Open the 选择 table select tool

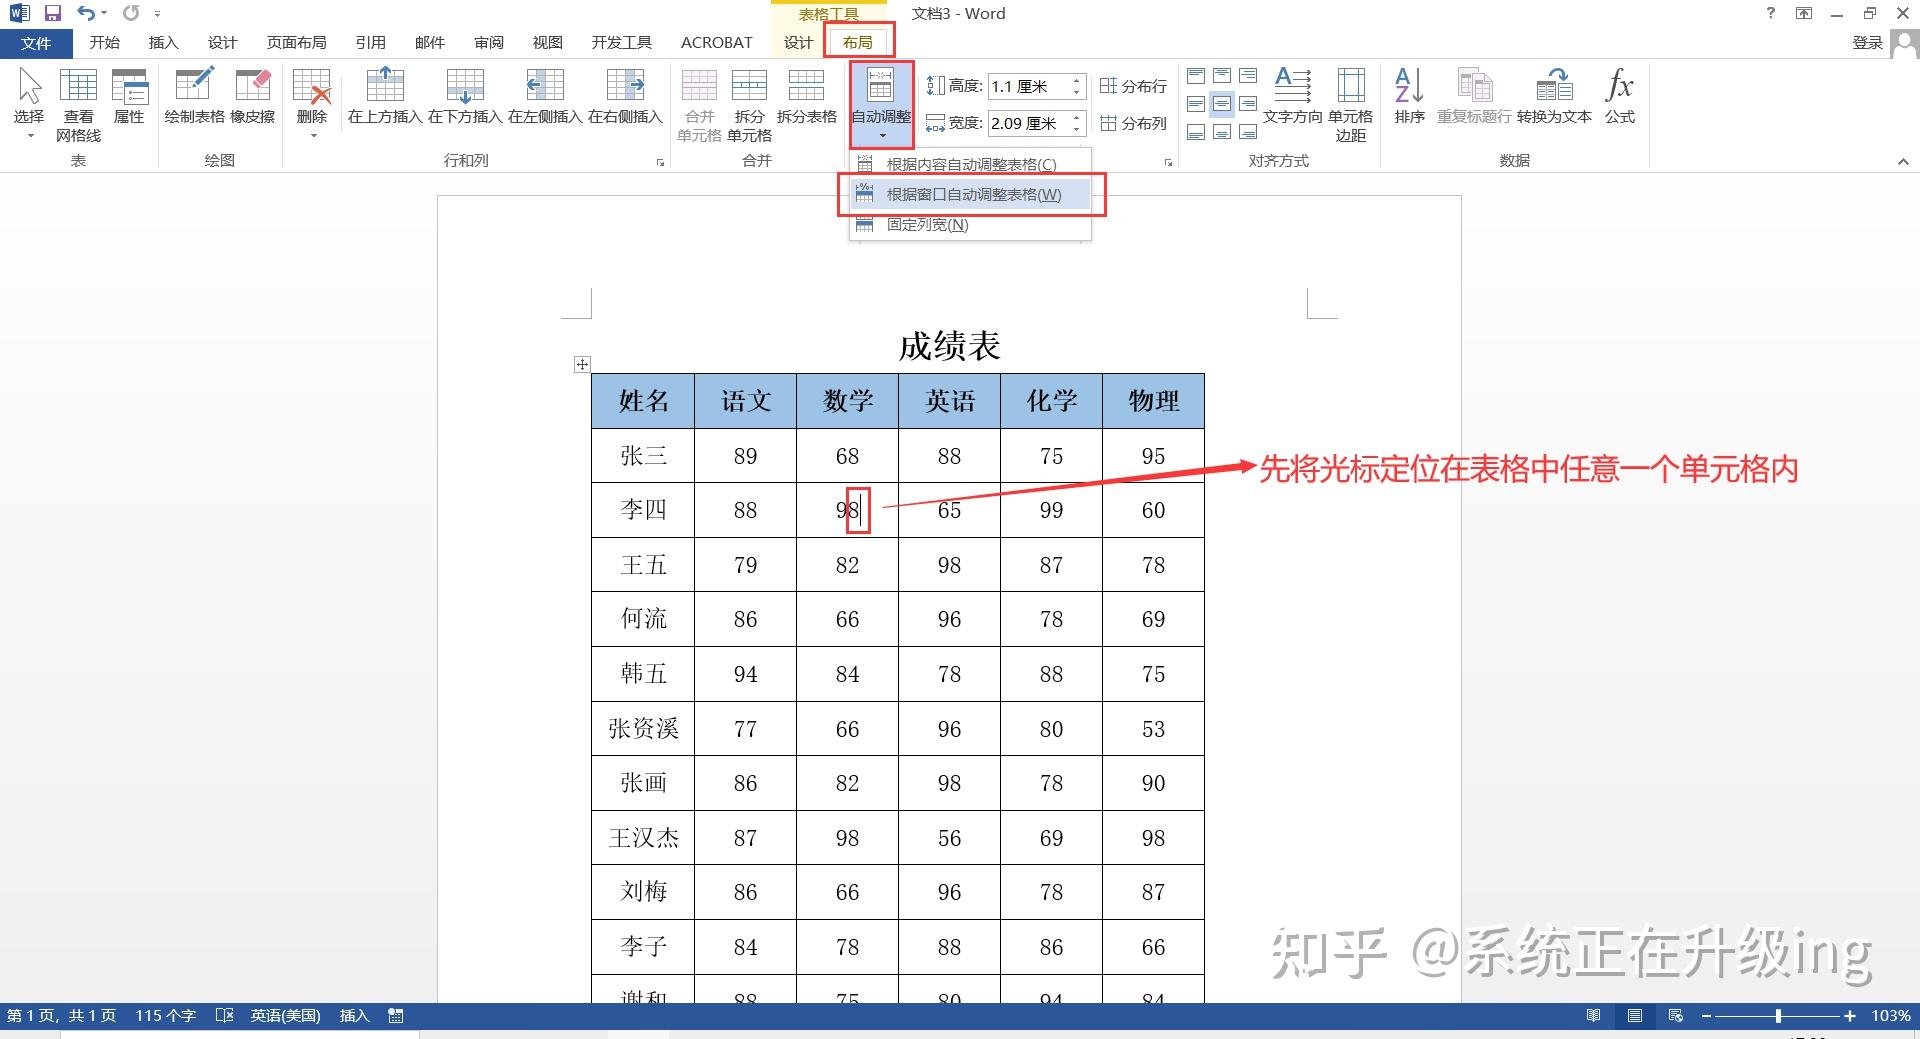pyautogui.click(x=29, y=104)
